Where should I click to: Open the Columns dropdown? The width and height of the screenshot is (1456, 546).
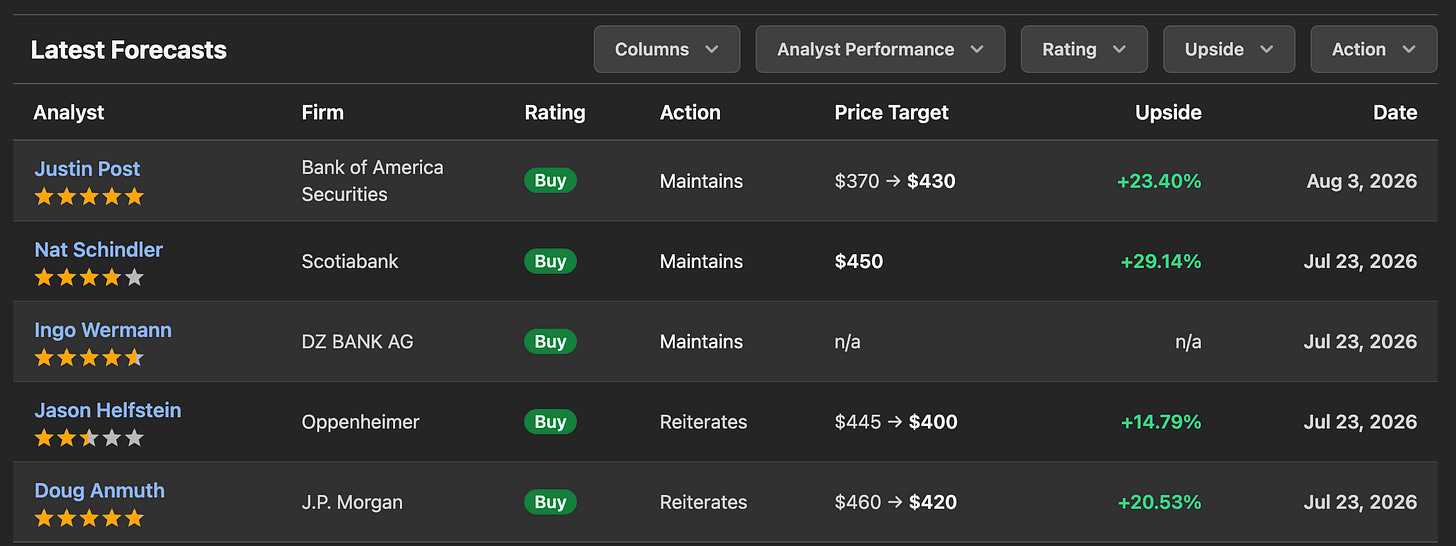click(x=667, y=49)
